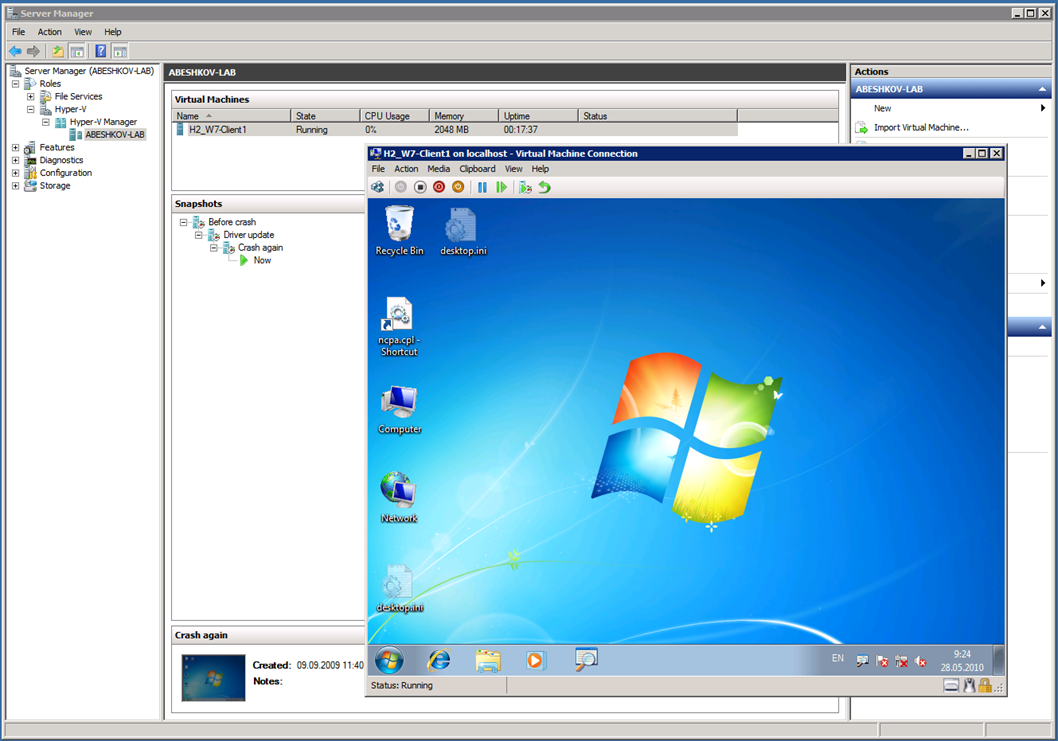Select the ABESHKOV-LAB tree item

tap(115, 134)
